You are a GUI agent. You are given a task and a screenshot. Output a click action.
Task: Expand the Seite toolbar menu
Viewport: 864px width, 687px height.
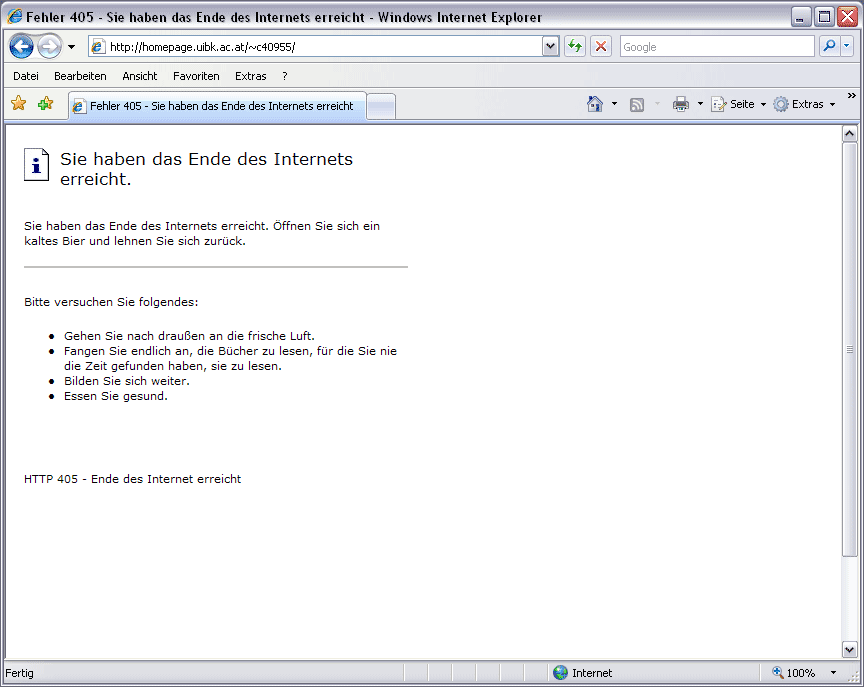[738, 104]
